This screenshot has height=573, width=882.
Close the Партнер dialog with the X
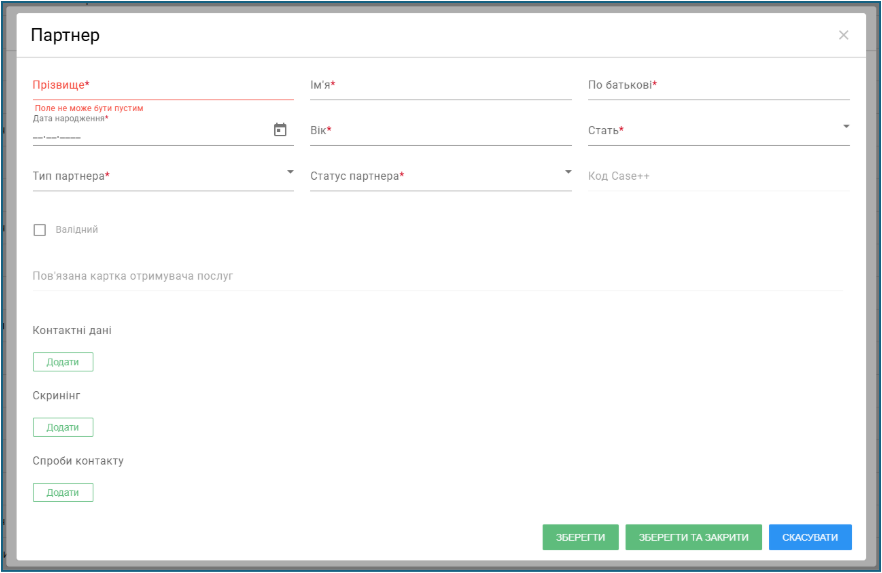coord(843,35)
